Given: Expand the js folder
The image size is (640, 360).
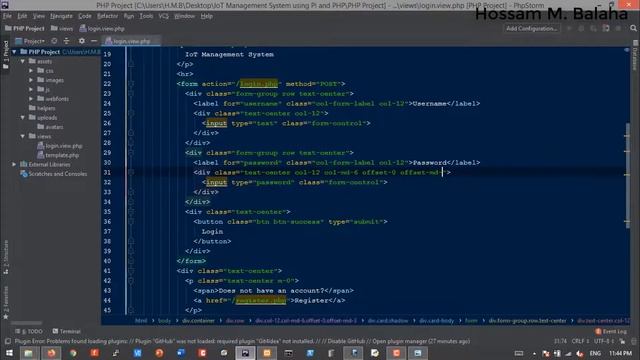Looking at the screenshot, I should point(31,89).
